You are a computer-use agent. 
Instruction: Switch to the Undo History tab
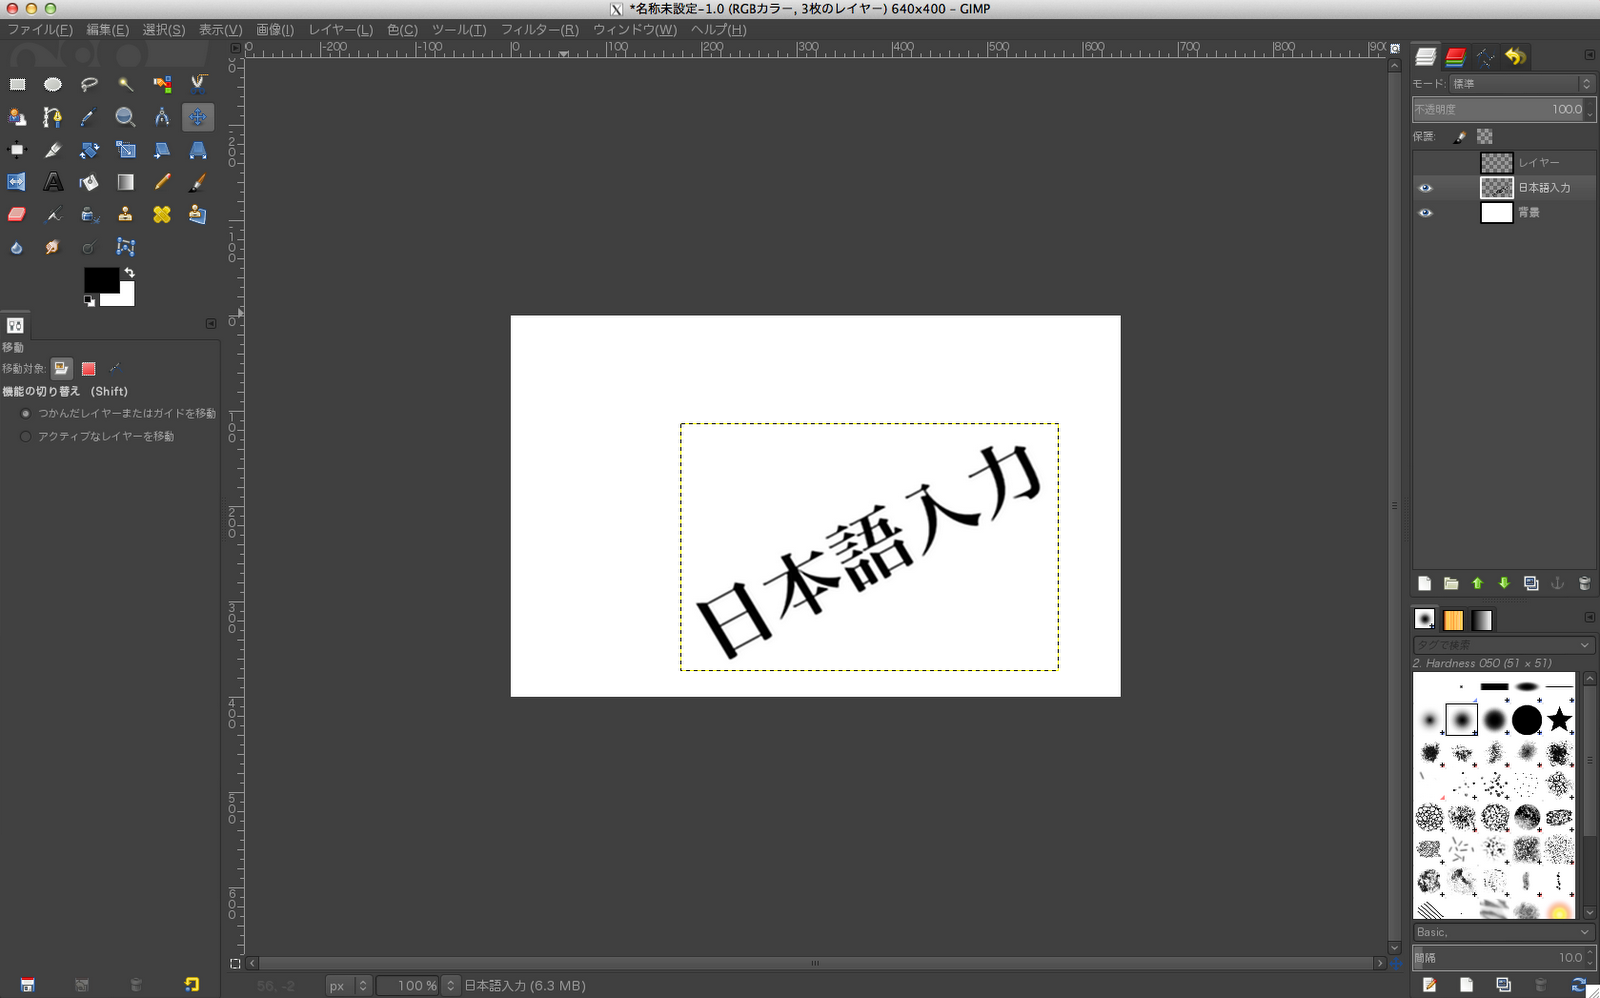click(1516, 57)
